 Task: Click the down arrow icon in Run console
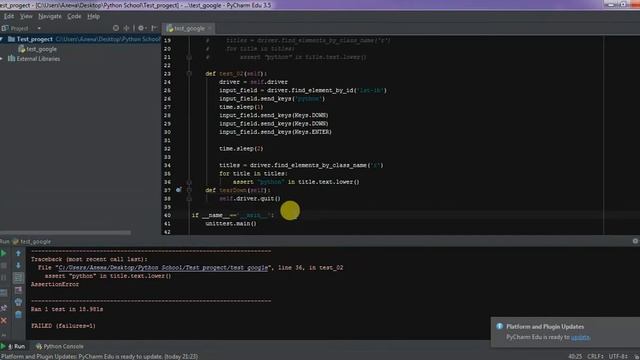pos(18,266)
